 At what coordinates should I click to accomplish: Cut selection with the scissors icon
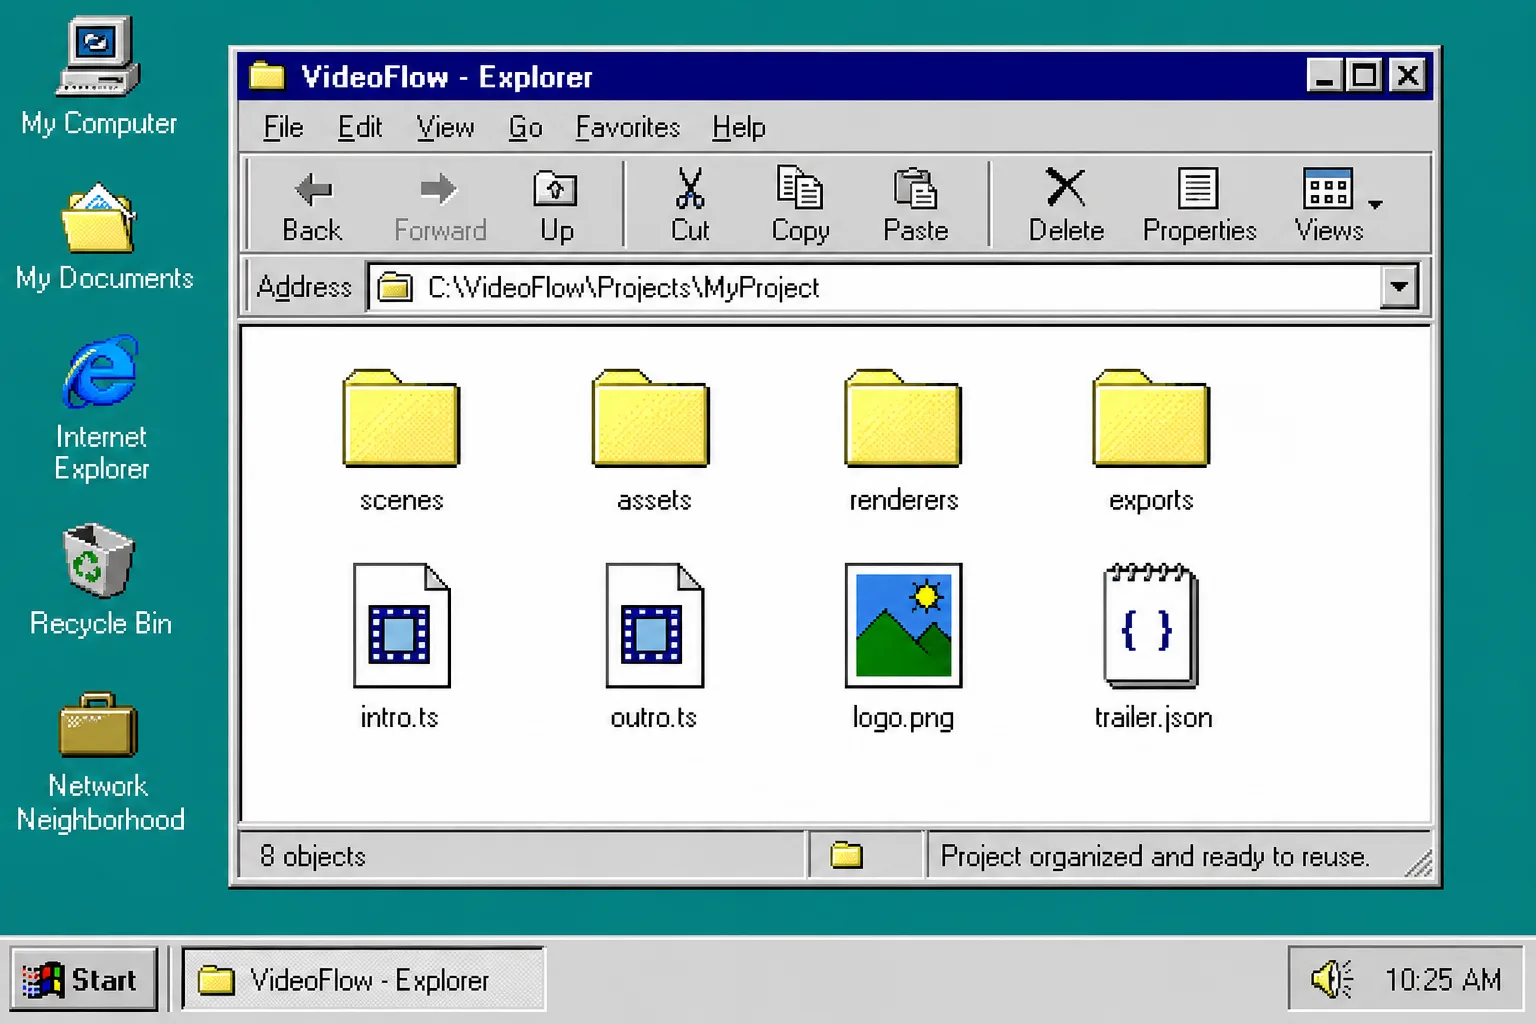(690, 206)
